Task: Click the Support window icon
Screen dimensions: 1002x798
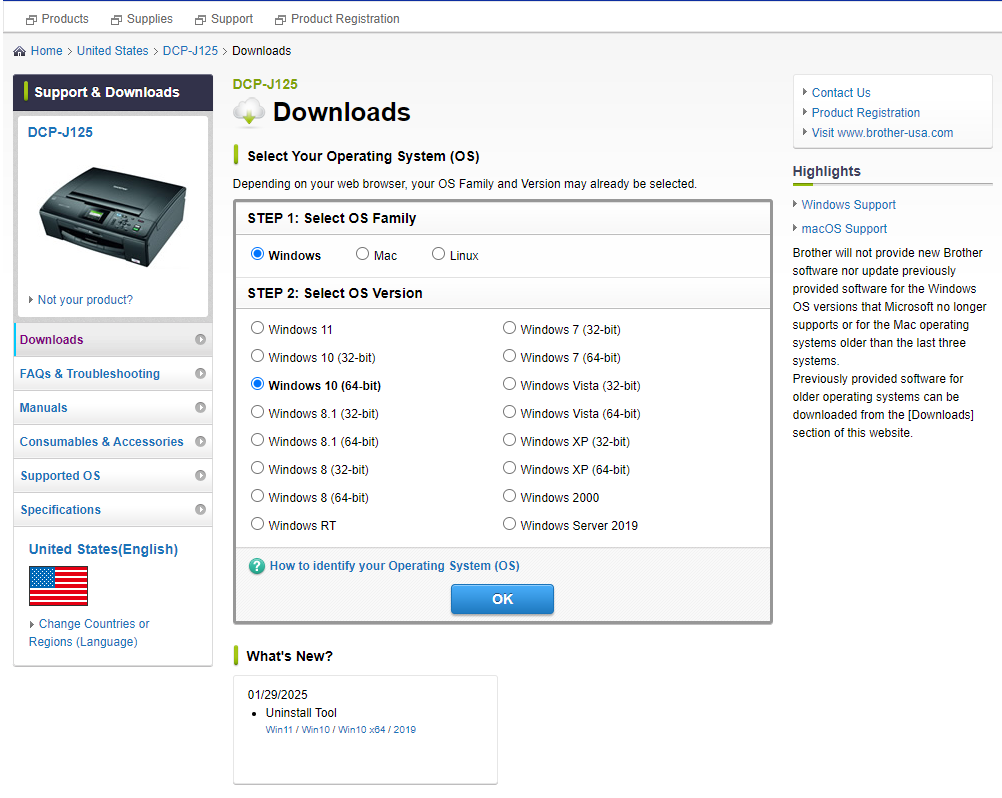Action: pyautogui.click(x=200, y=20)
